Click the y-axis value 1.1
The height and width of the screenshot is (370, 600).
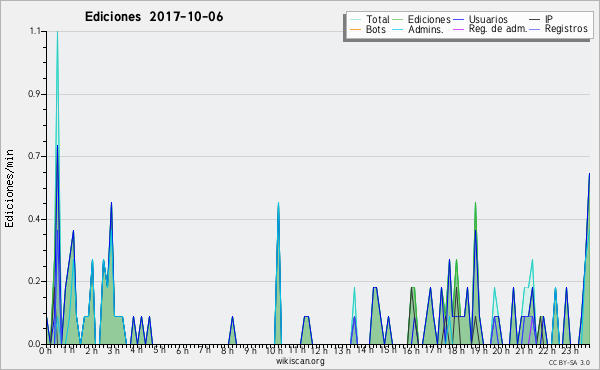pyautogui.click(x=35, y=31)
